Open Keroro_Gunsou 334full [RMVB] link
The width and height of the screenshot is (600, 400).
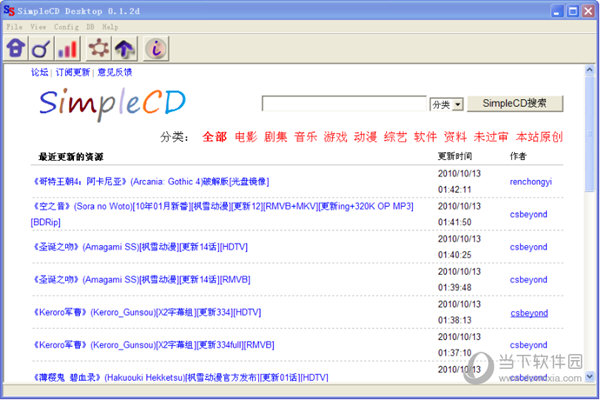click(153, 345)
